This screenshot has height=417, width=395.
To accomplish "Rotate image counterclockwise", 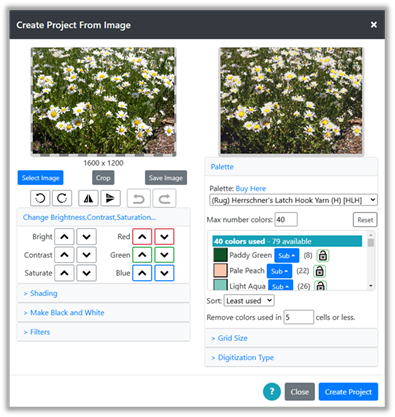I will (40, 198).
